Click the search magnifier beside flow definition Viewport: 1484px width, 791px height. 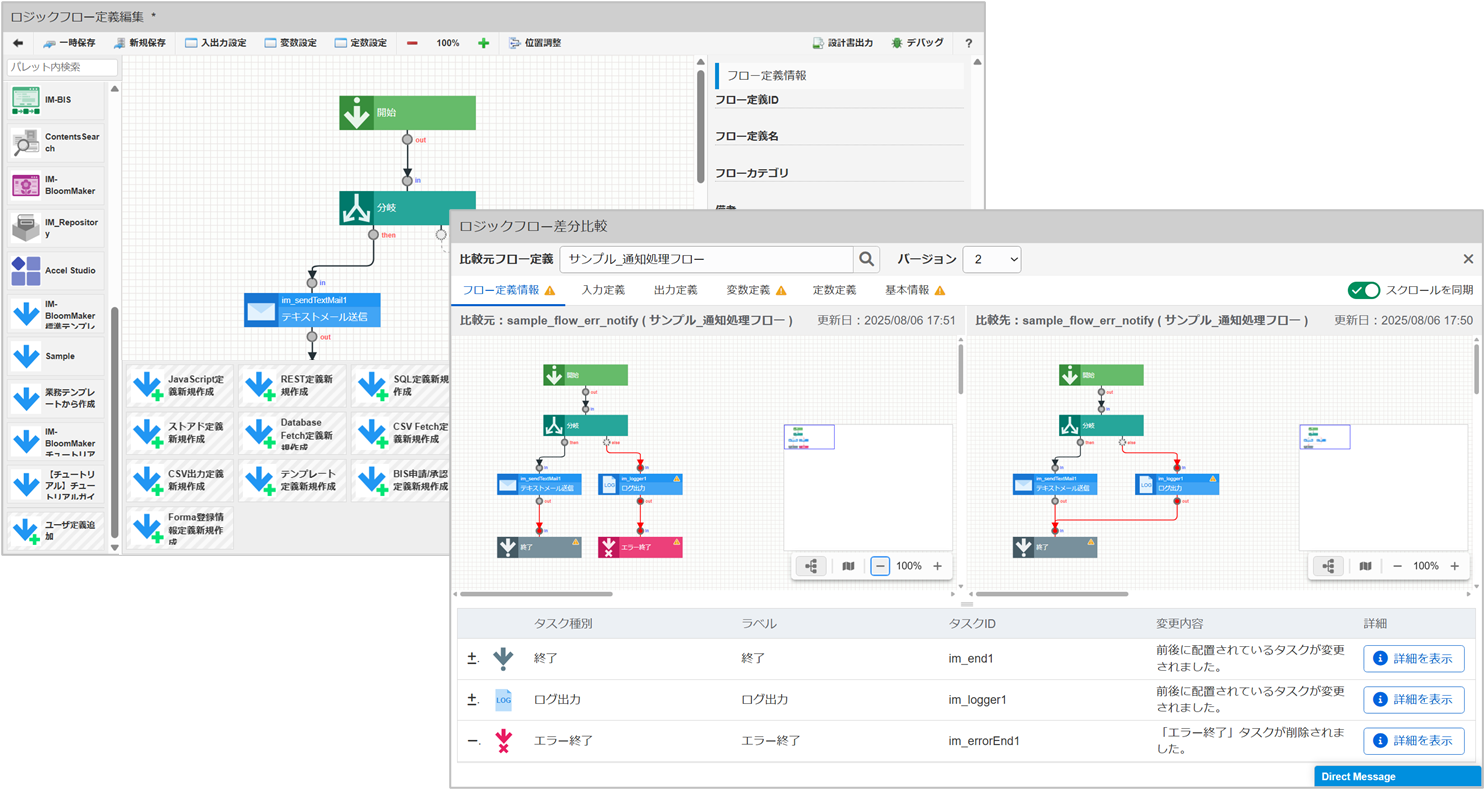click(866, 259)
